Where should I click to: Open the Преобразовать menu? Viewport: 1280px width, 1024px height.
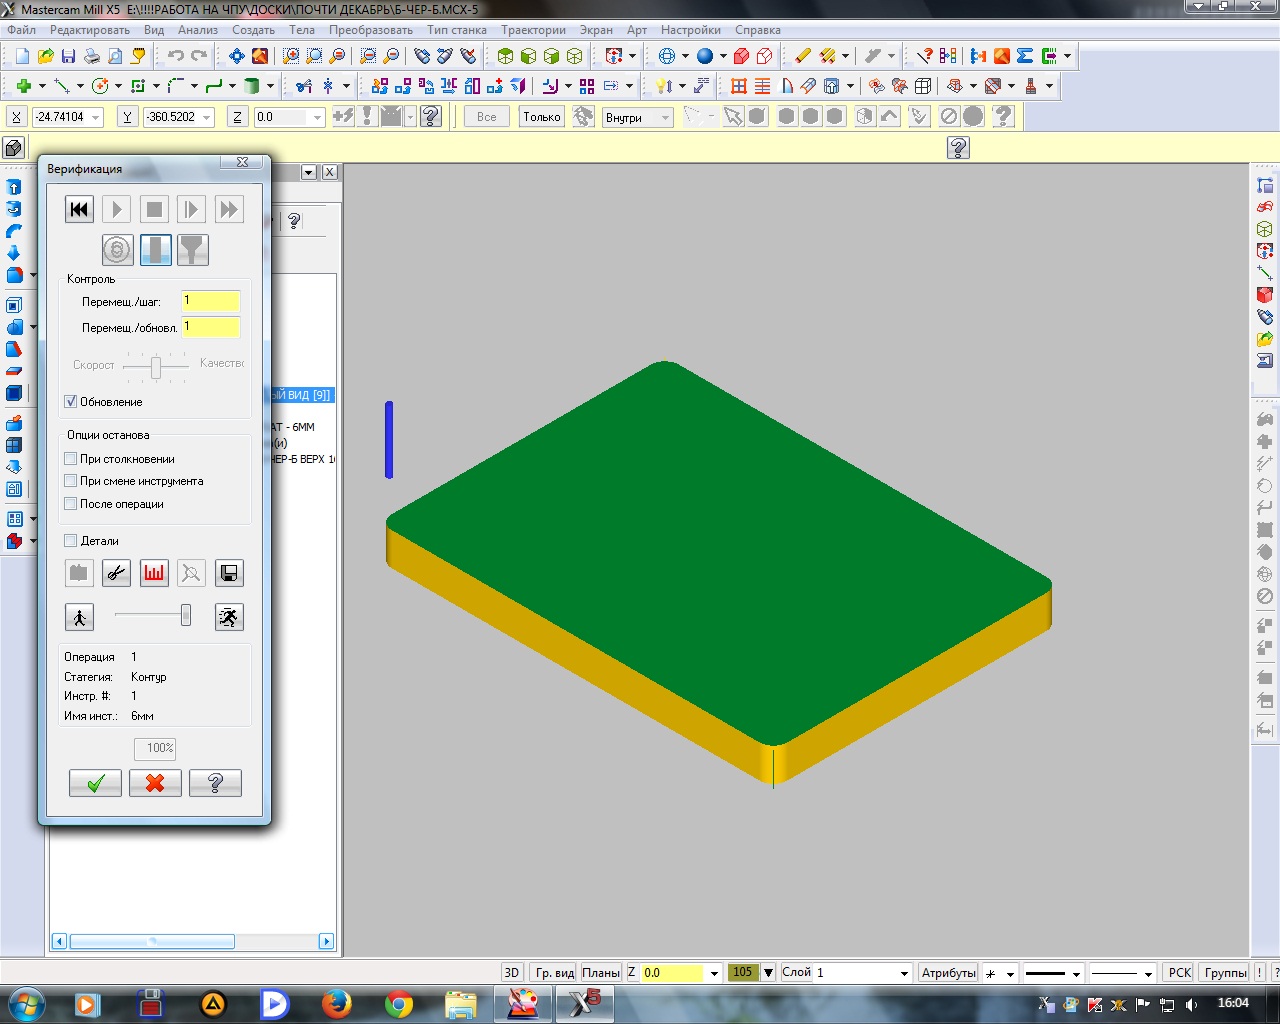[x=370, y=30]
